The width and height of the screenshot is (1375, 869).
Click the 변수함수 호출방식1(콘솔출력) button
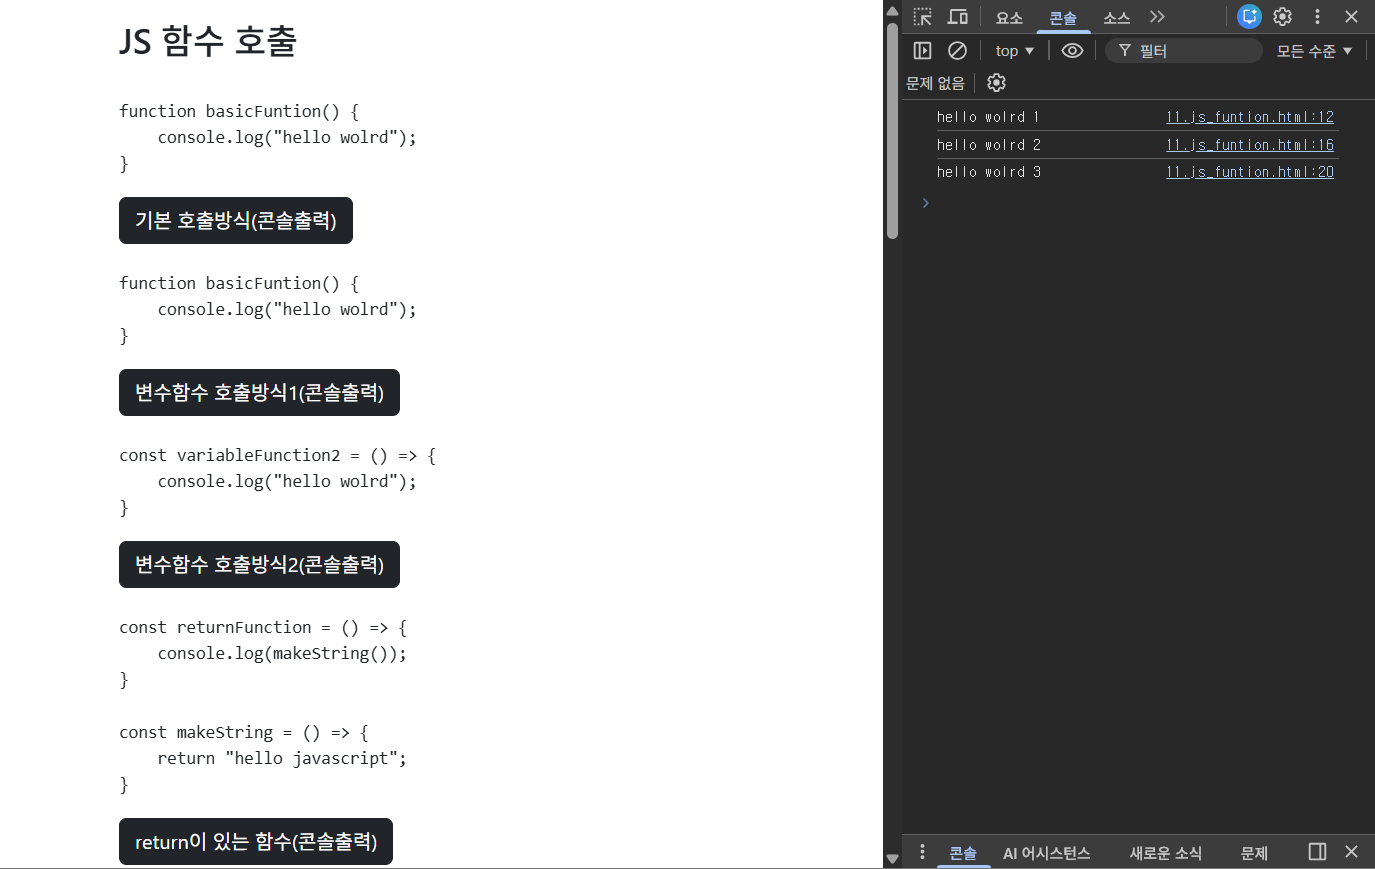pos(259,392)
